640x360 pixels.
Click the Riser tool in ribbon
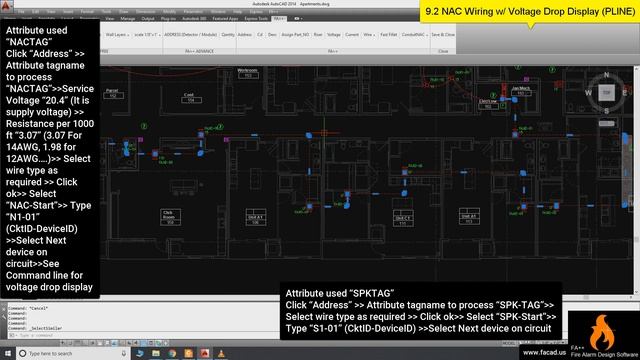coord(318,35)
